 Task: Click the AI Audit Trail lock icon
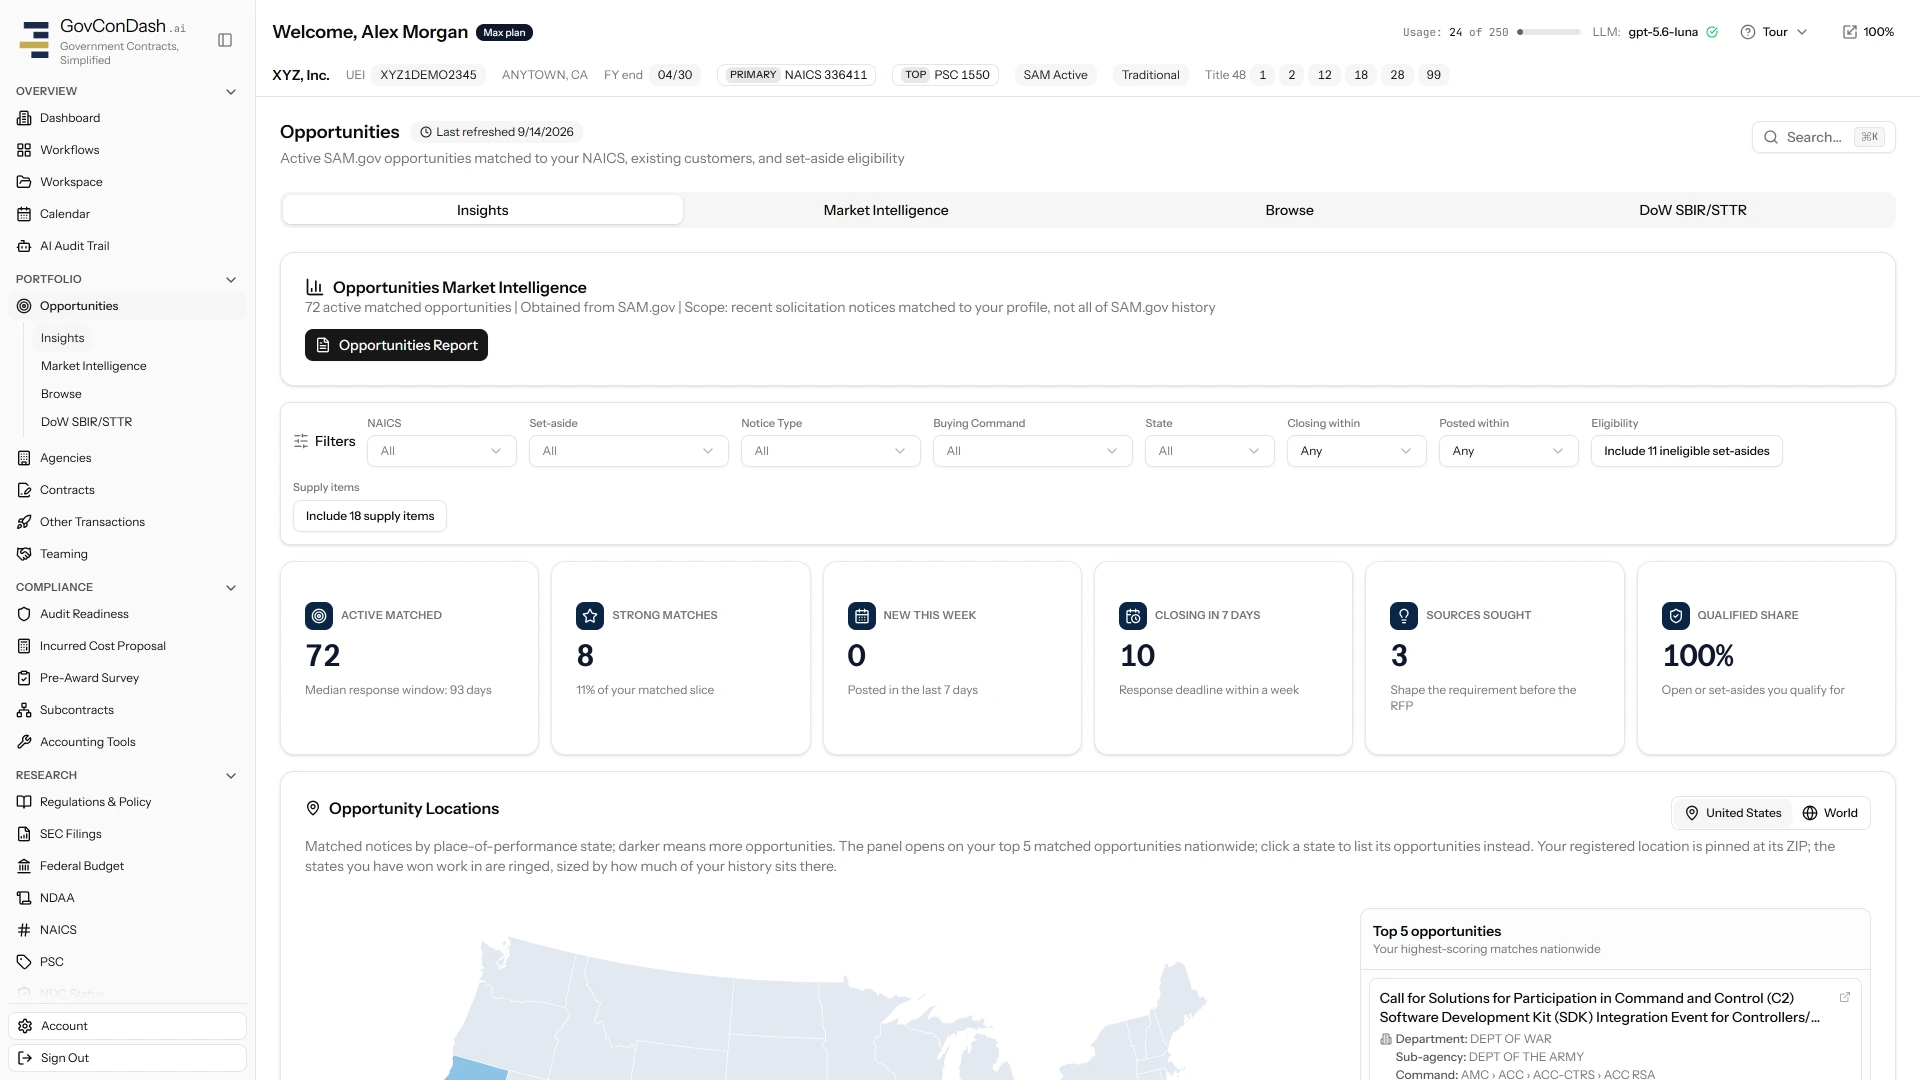coord(24,246)
